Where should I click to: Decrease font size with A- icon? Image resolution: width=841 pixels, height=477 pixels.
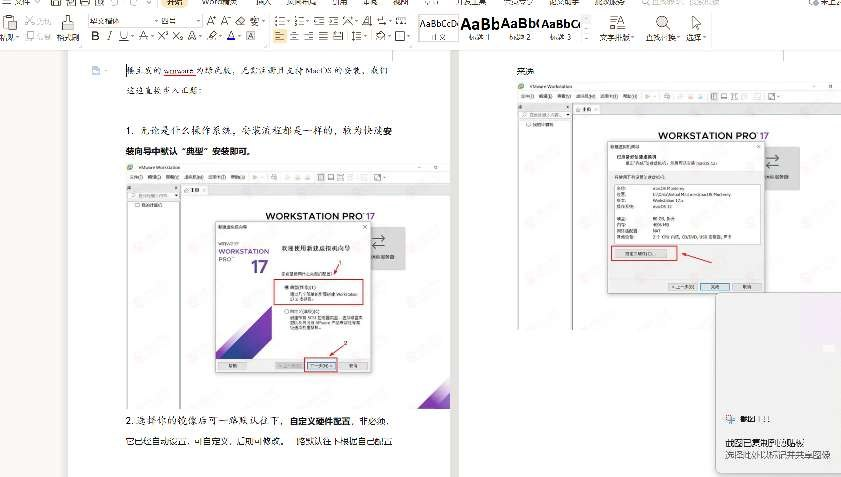pyautogui.click(x=226, y=20)
